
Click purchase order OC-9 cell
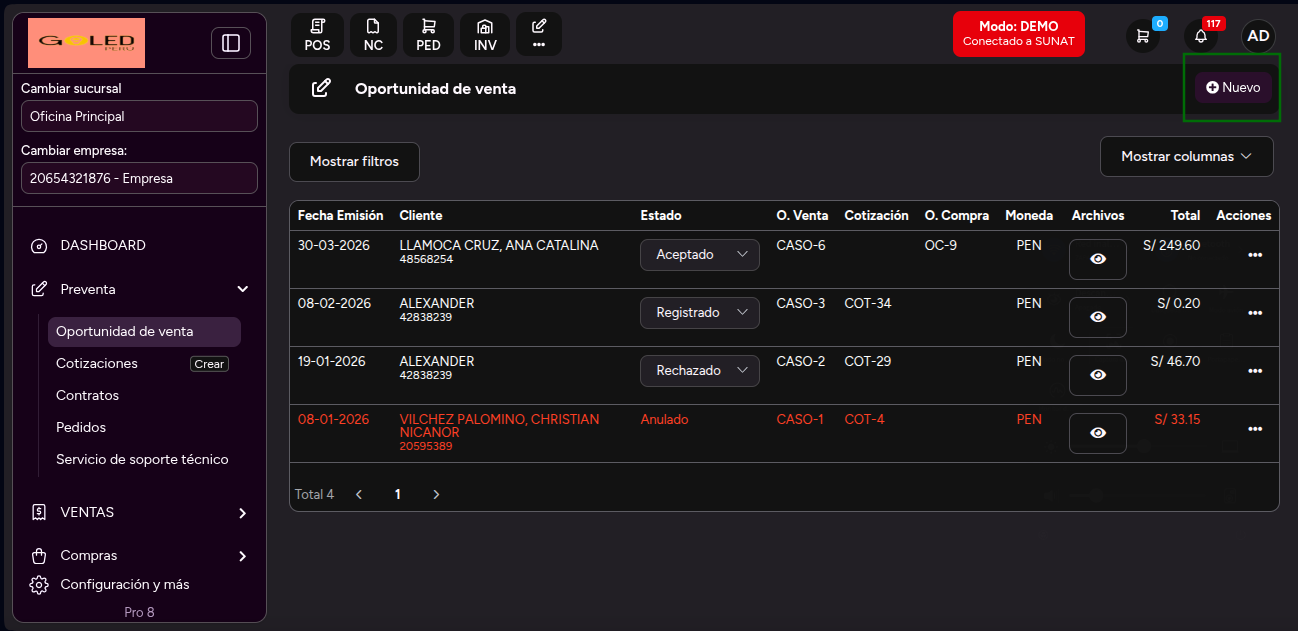941,246
